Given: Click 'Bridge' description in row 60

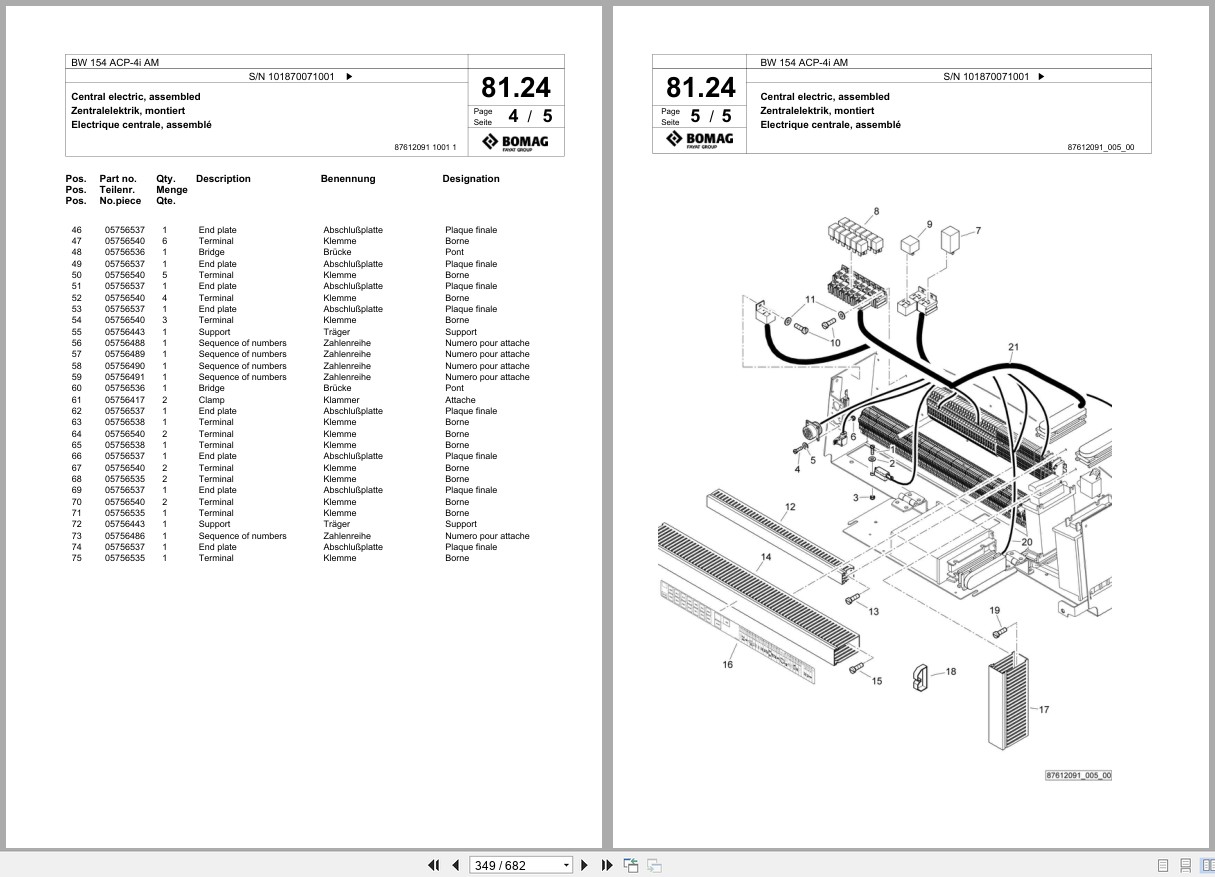Looking at the screenshot, I should coord(211,388).
